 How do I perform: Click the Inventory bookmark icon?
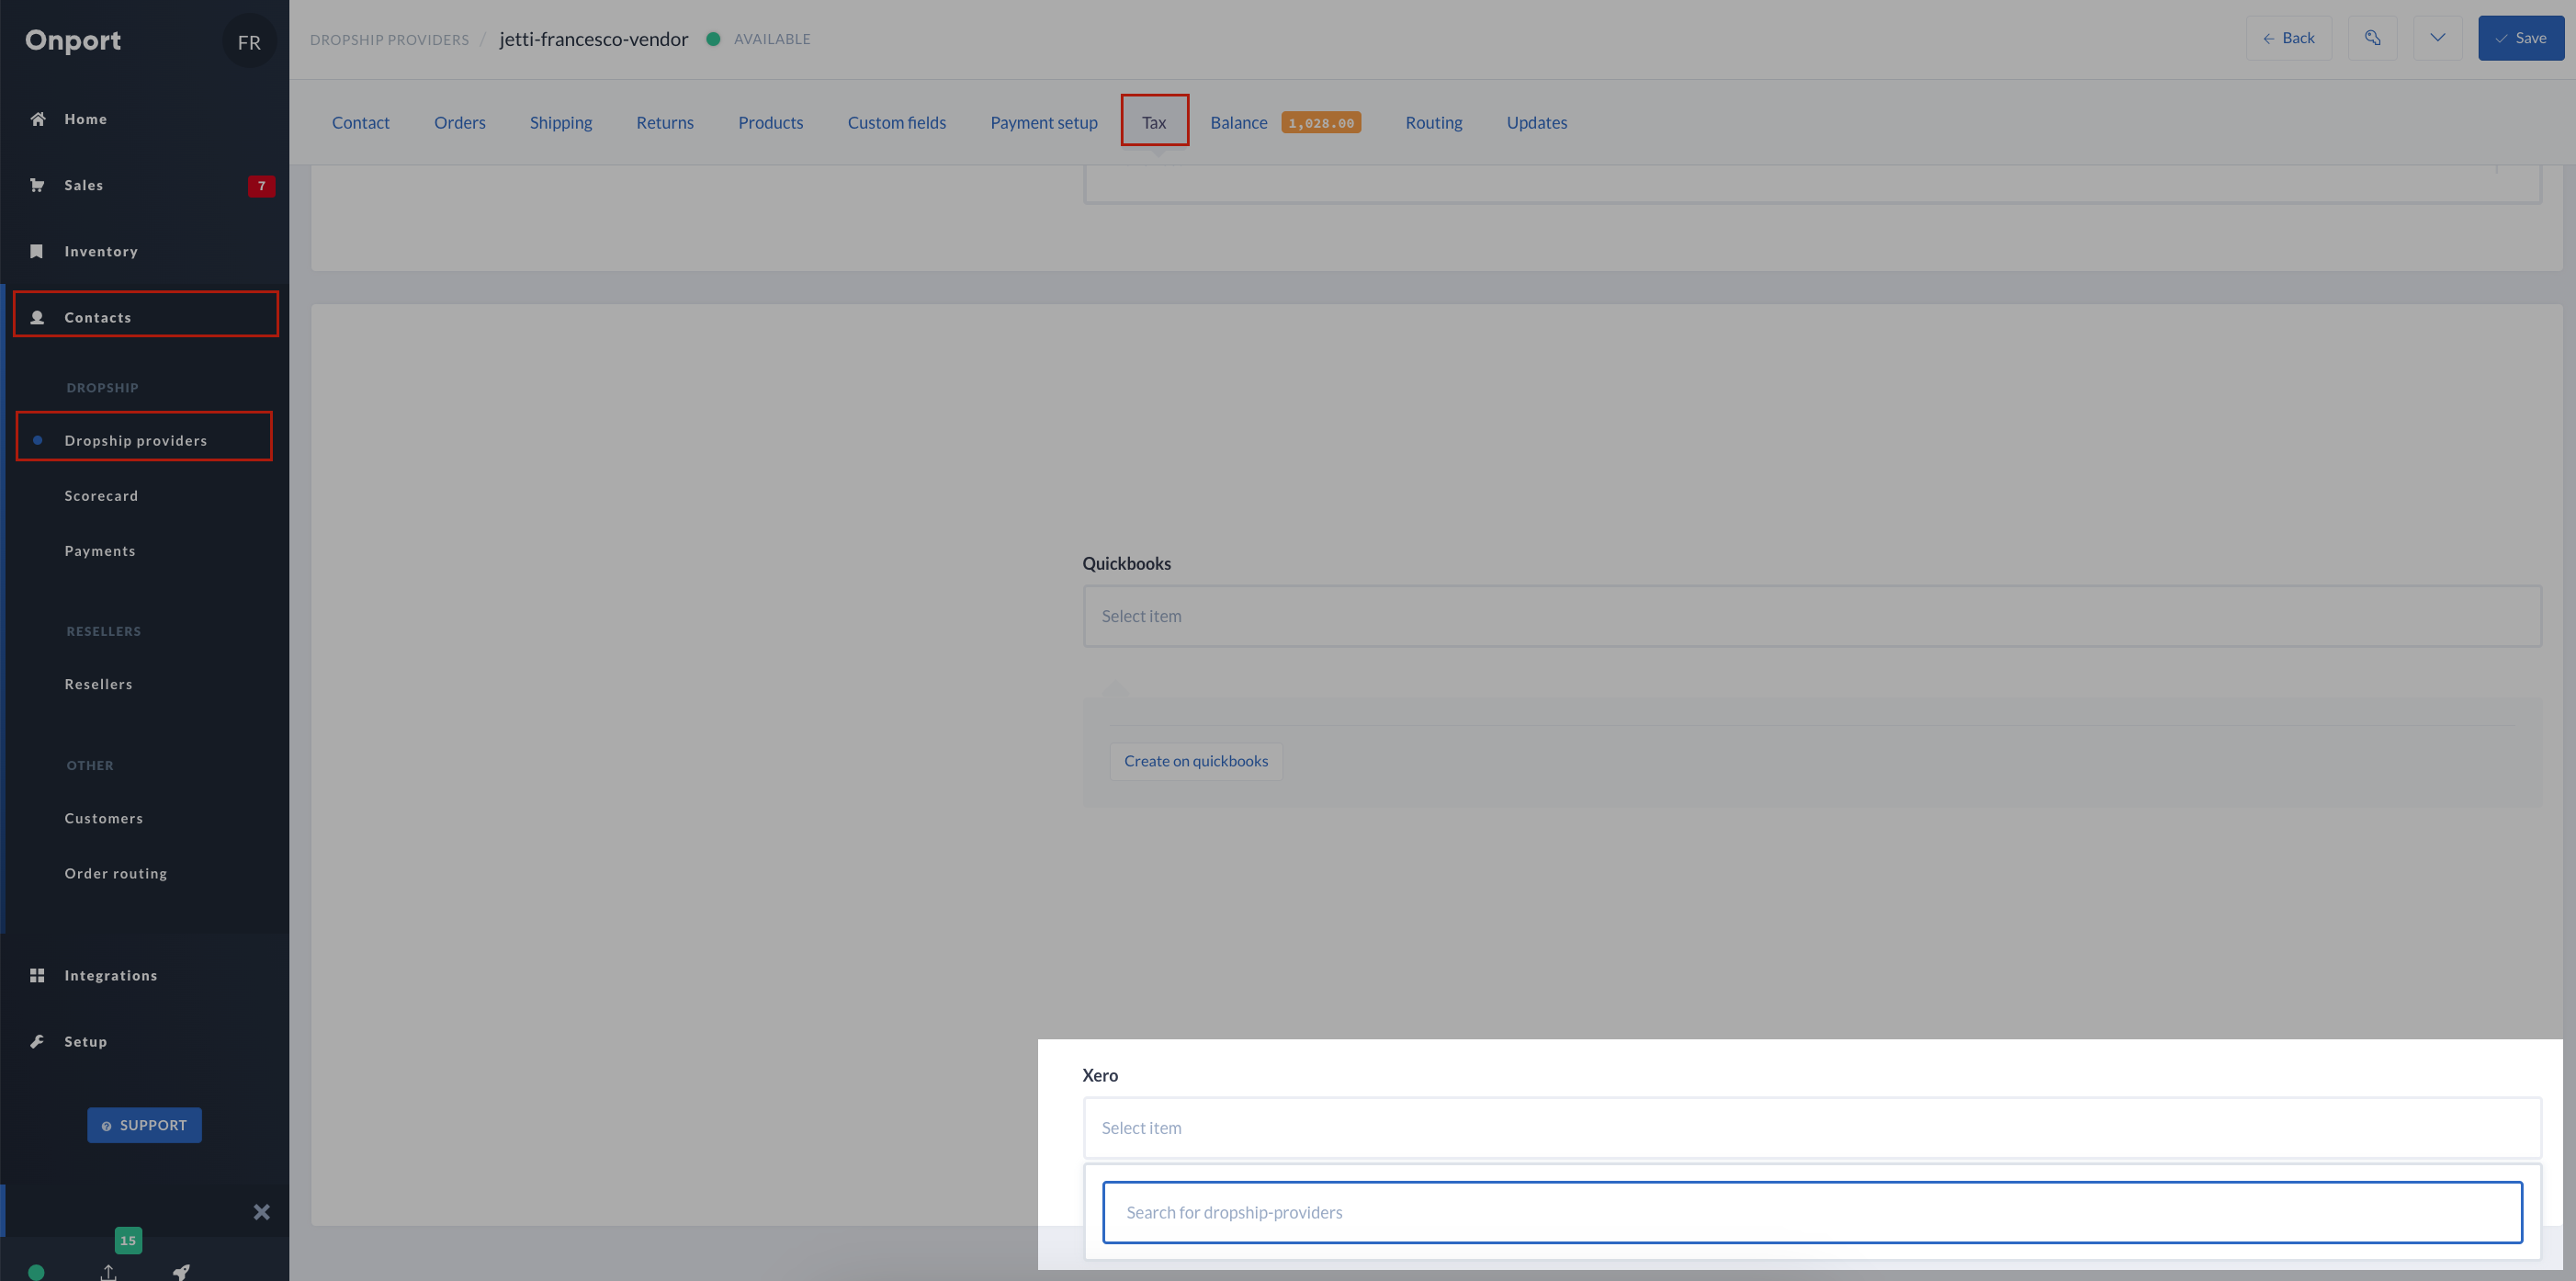point(37,251)
